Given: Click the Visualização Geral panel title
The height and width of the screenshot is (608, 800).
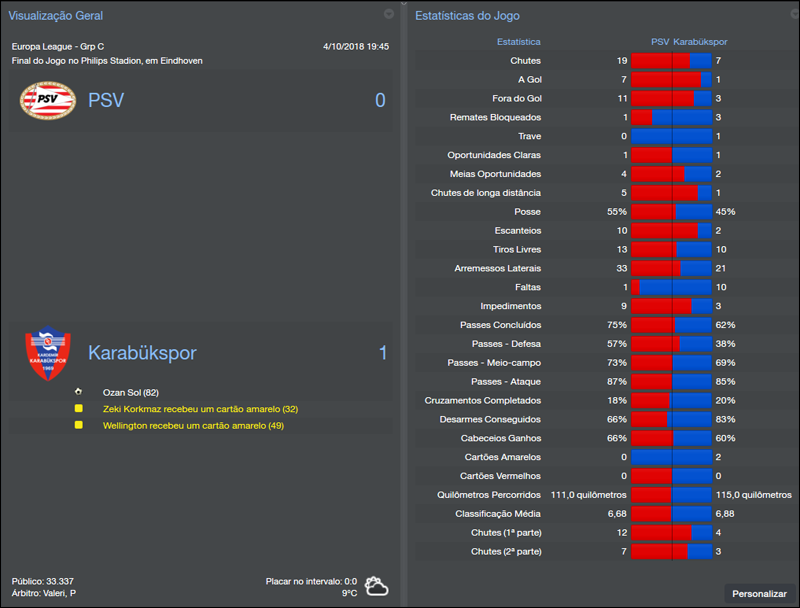Looking at the screenshot, I should tap(55, 16).
